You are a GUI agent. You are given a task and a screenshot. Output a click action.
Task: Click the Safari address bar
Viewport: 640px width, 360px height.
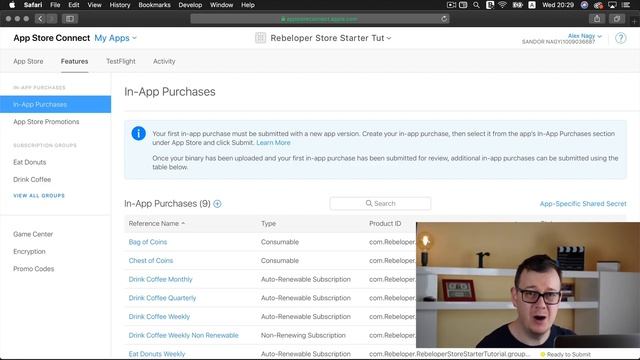(320, 19)
